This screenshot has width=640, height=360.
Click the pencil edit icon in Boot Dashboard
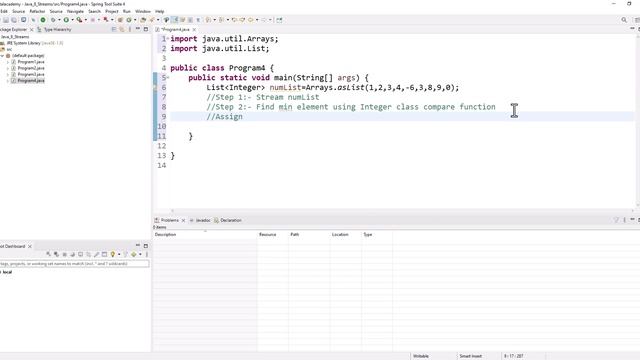(x=96, y=254)
